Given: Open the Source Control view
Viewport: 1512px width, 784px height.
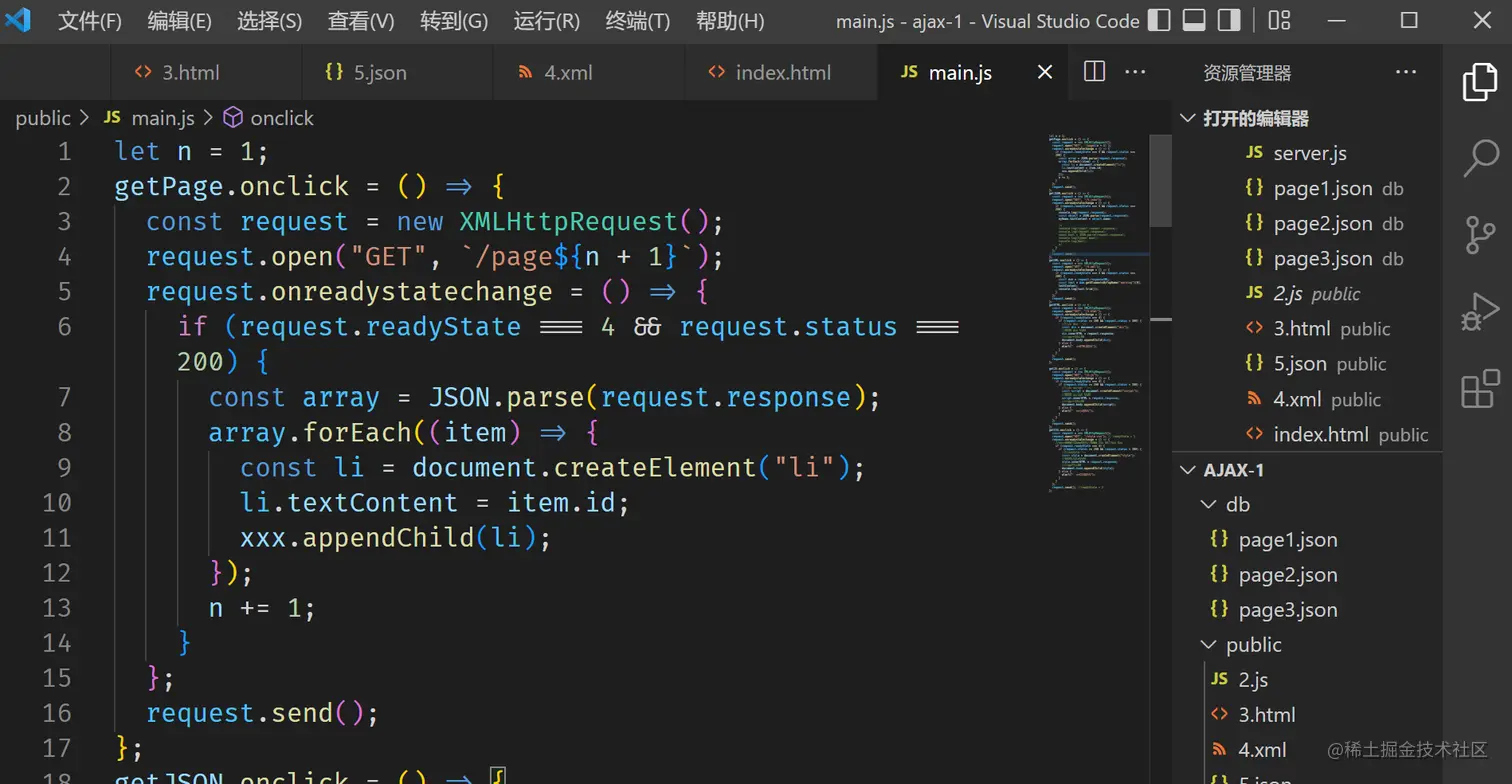Looking at the screenshot, I should point(1480,235).
